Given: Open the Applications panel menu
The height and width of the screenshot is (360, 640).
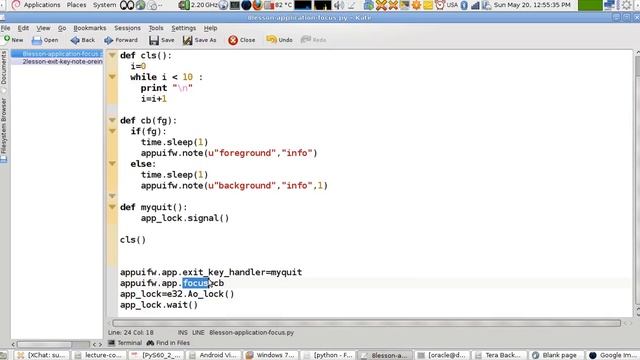Looking at the screenshot, I should tap(36, 5).
